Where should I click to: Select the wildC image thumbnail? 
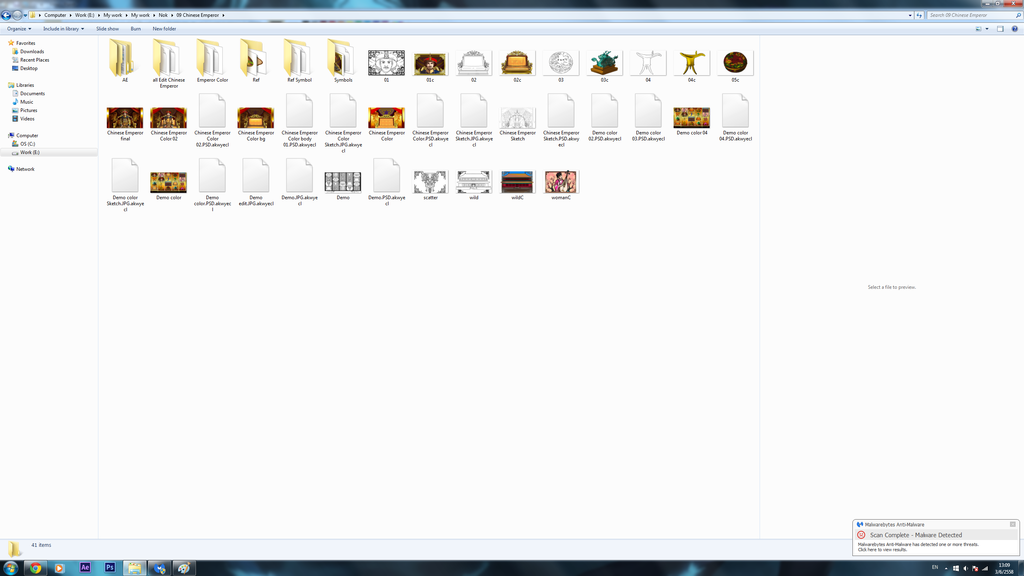517,184
